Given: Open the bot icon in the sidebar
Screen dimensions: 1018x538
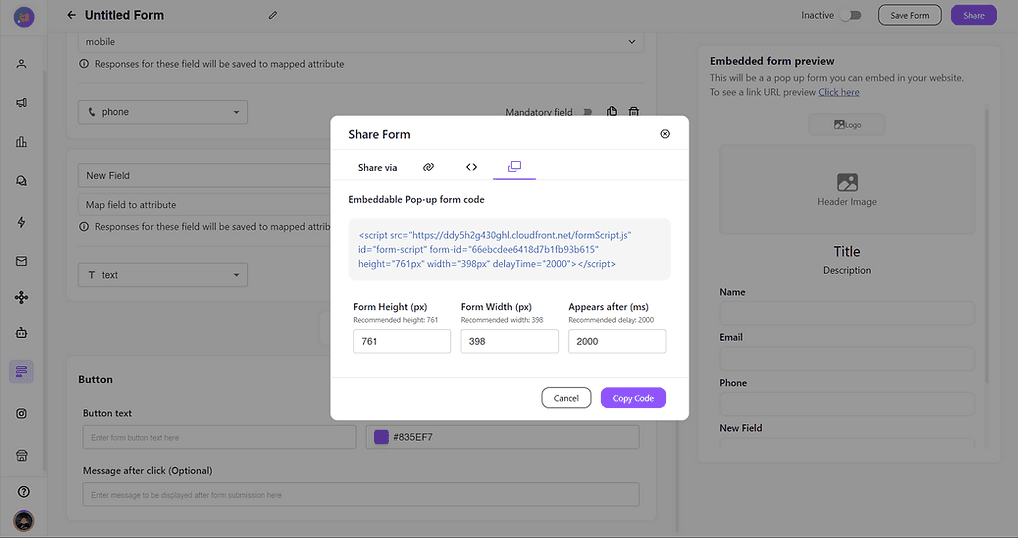Looking at the screenshot, I should [x=21, y=333].
